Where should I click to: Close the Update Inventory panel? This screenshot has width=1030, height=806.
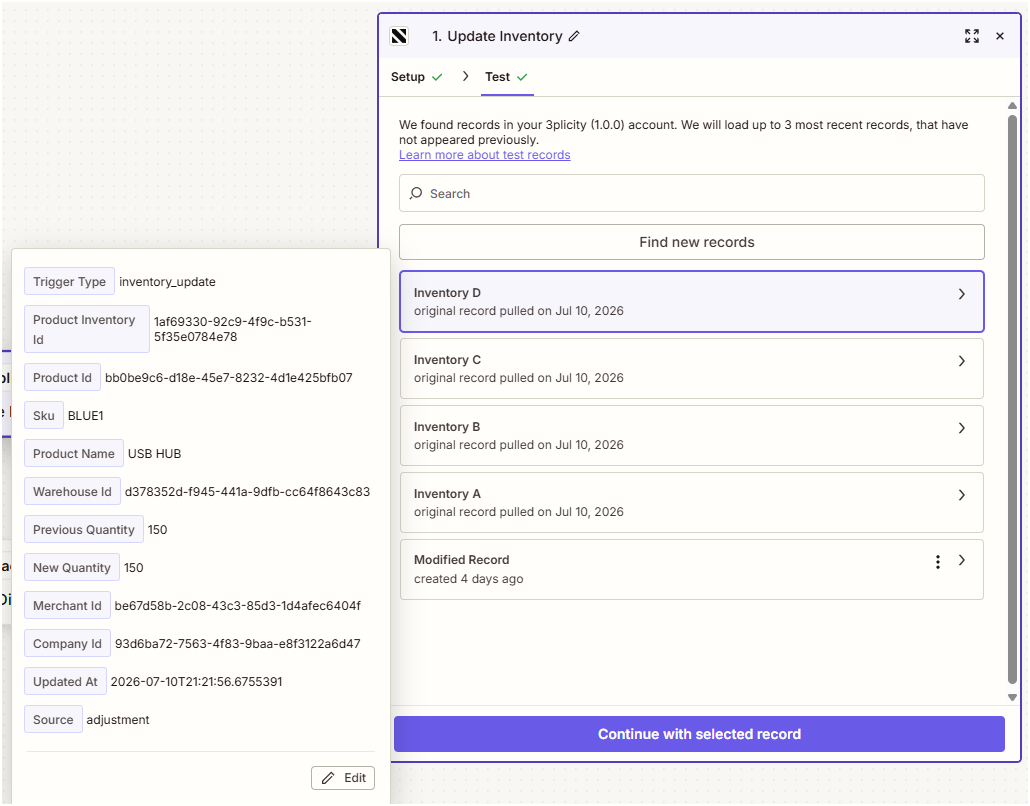(x=1000, y=36)
